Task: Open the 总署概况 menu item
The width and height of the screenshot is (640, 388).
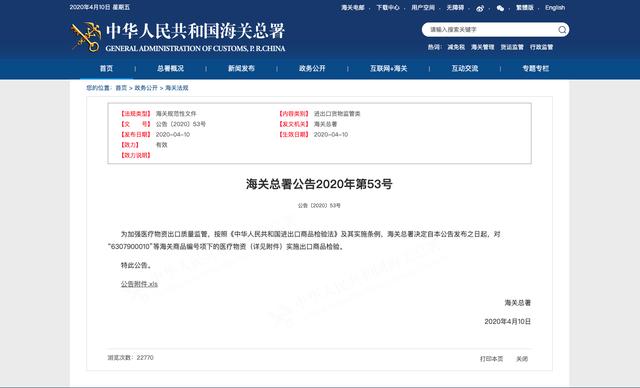Action: (x=170, y=69)
